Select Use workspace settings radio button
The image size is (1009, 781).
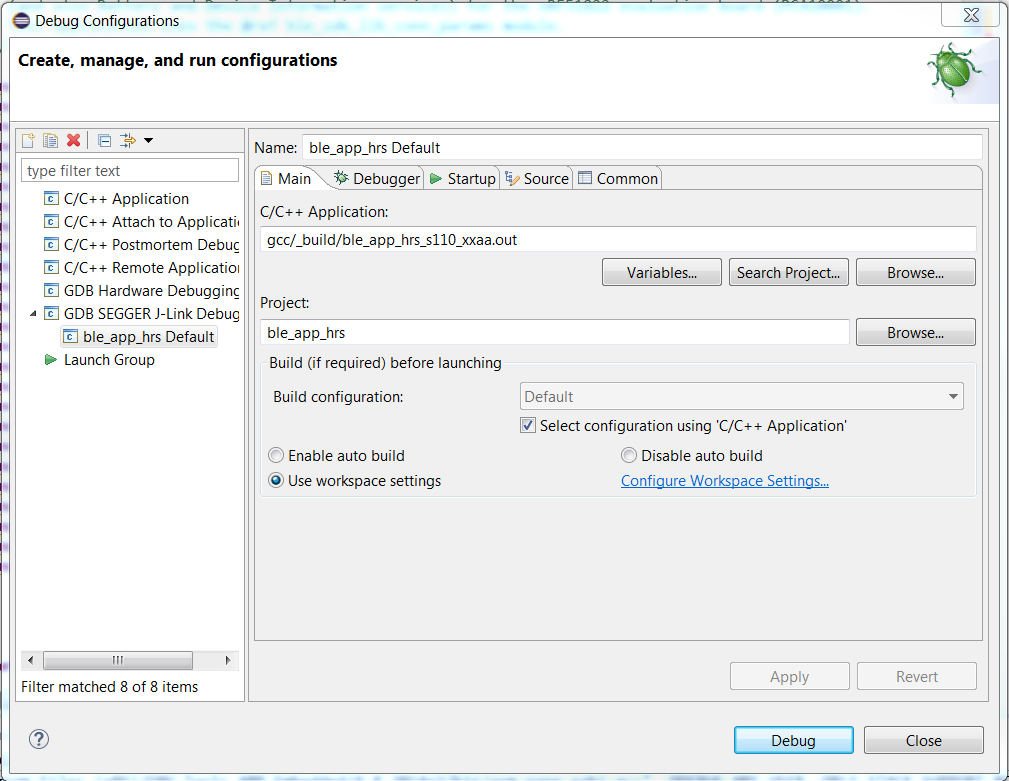coord(275,481)
